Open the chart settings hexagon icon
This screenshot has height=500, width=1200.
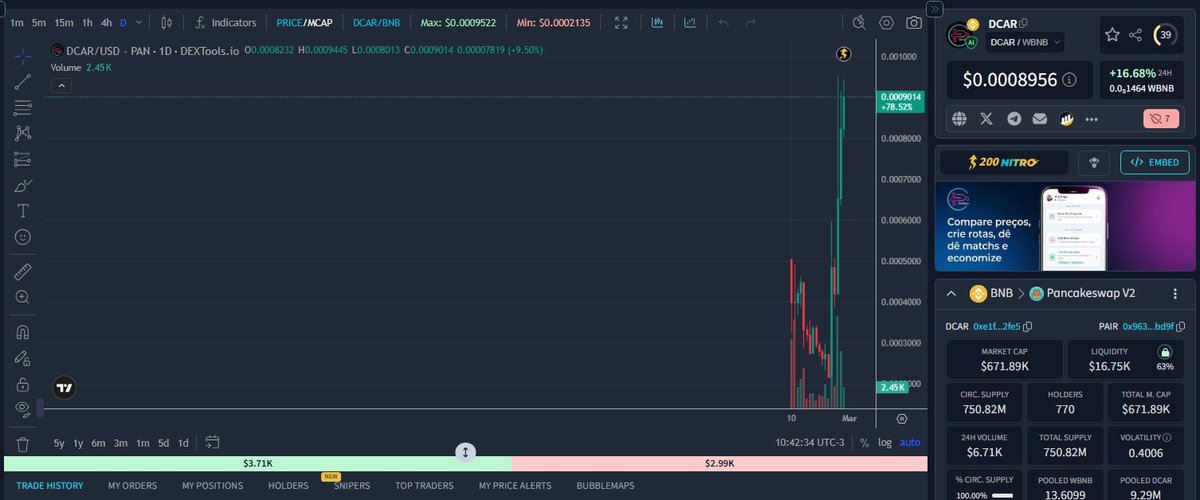tap(887, 22)
